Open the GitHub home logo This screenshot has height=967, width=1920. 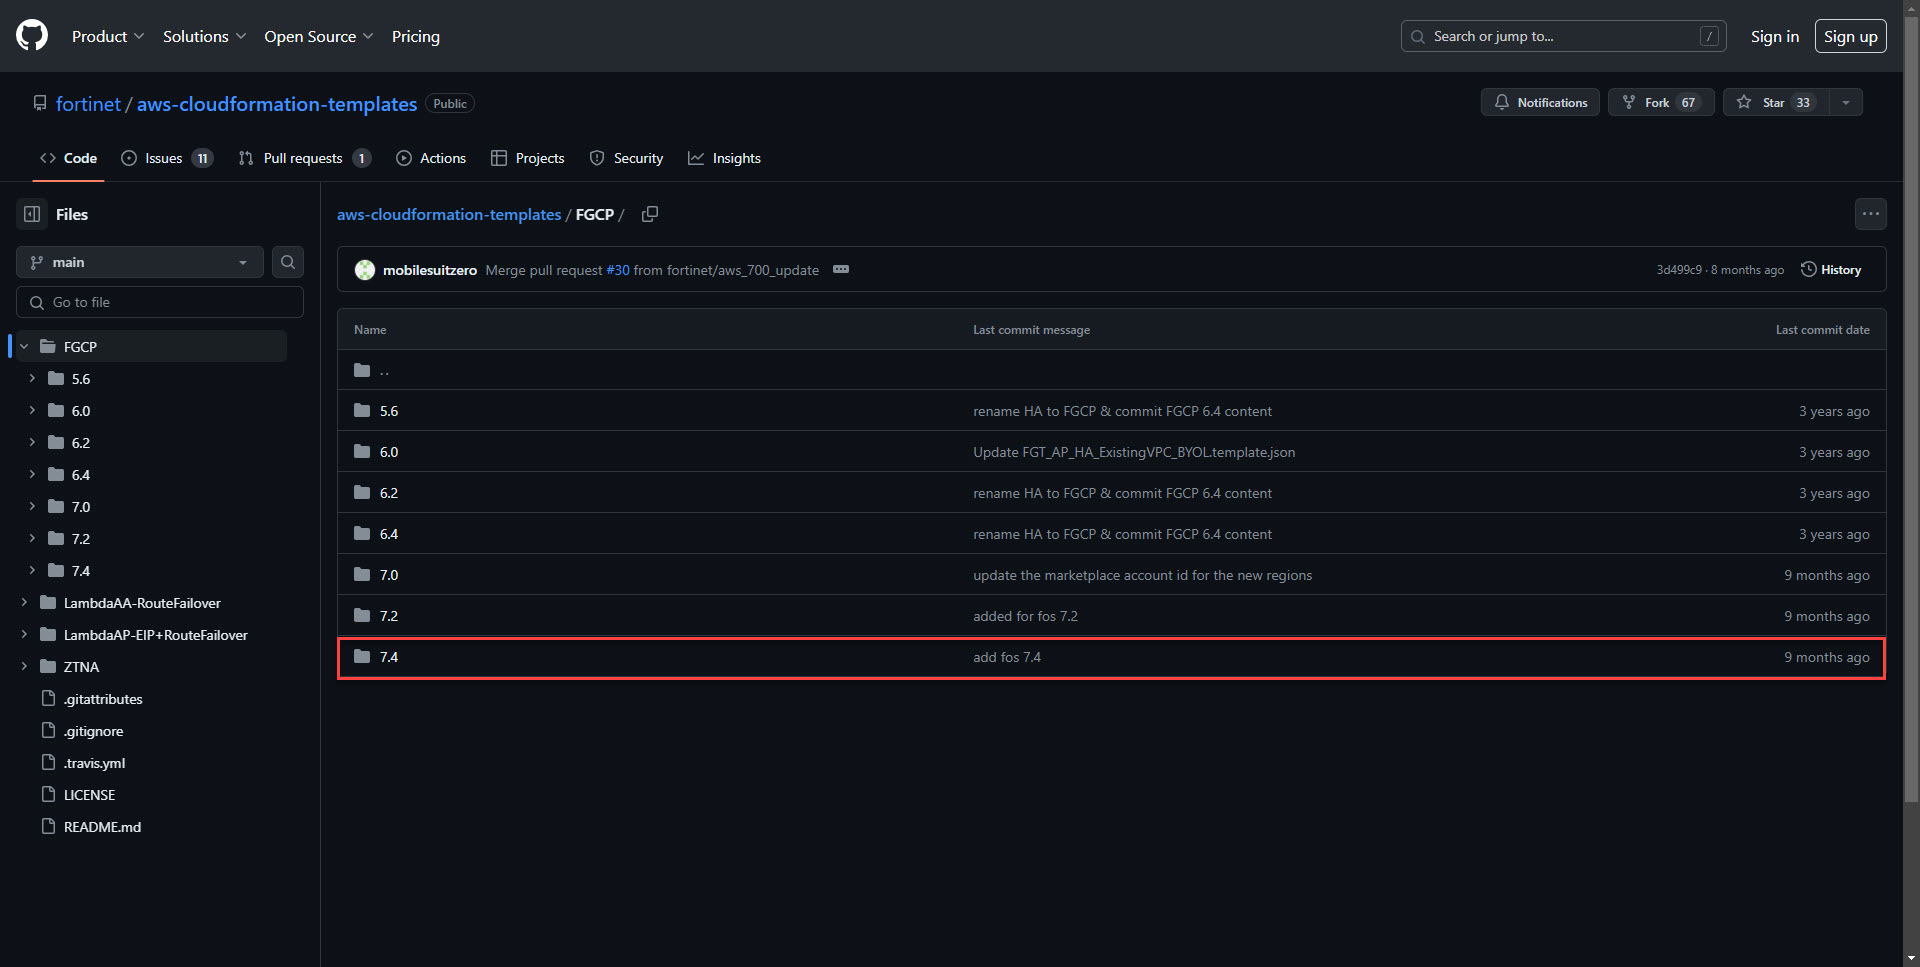pyautogui.click(x=32, y=36)
